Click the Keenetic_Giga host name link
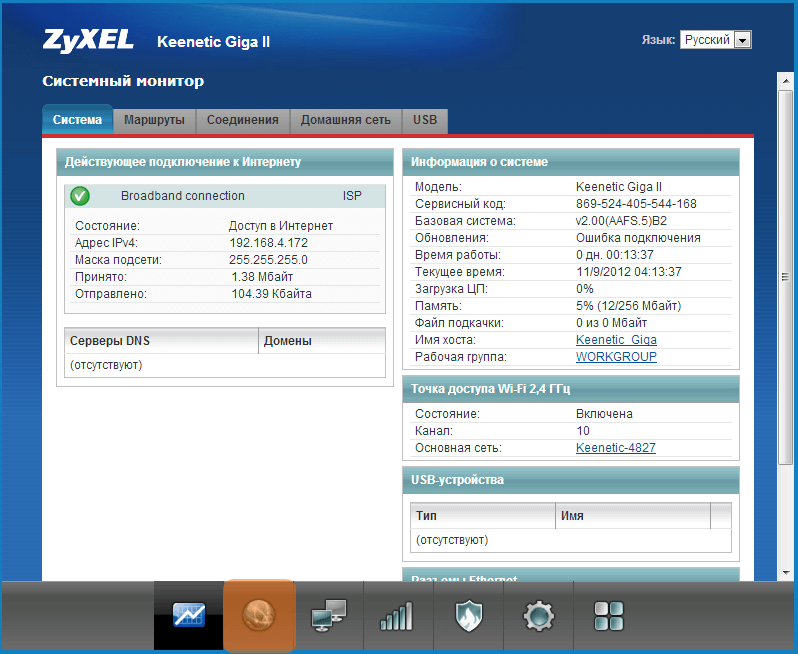The height and width of the screenshot is (654, 798). click(616, 340)
